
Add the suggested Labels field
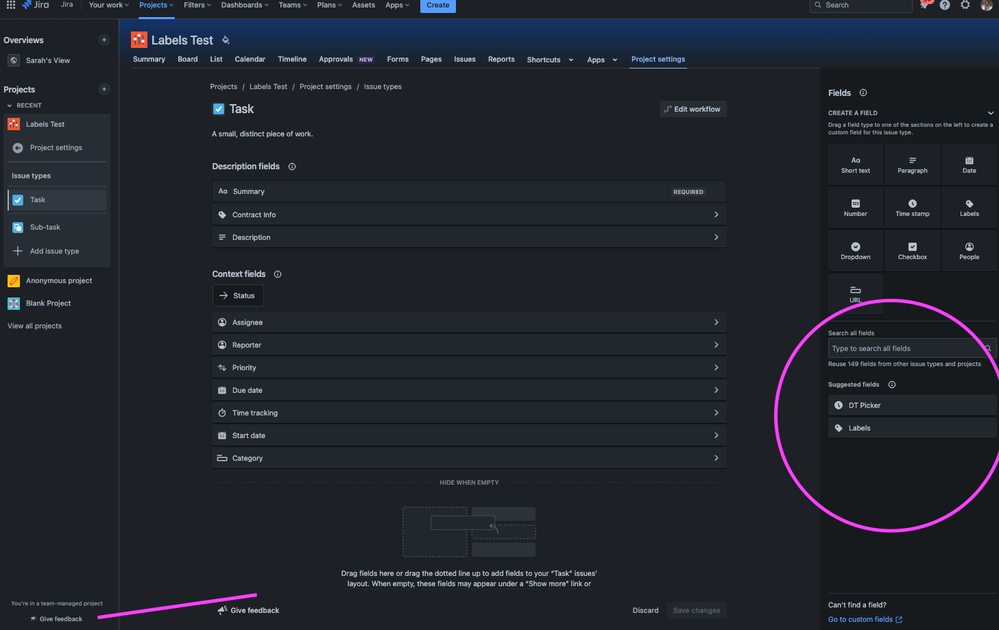pos(912,428)
